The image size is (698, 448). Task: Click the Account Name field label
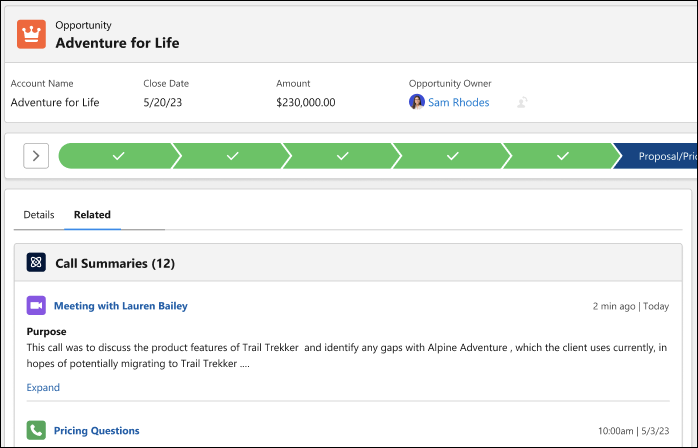(42, 83)
